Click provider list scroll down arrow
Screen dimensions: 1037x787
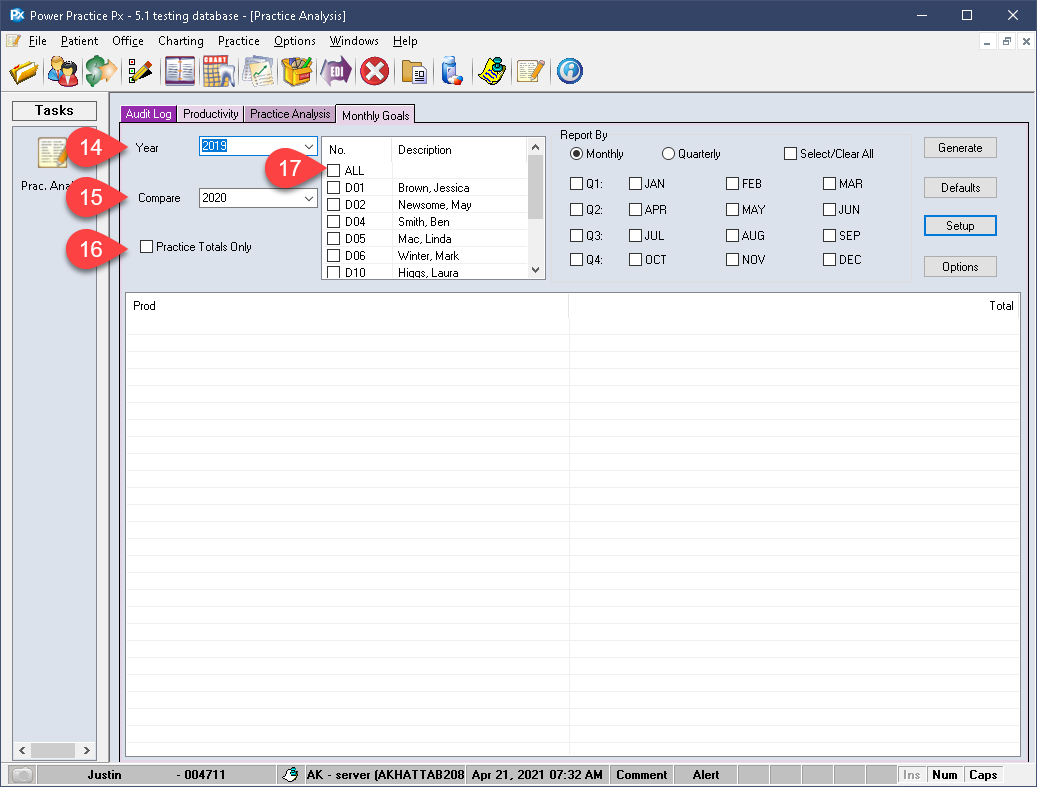click(x=535, y=270)
